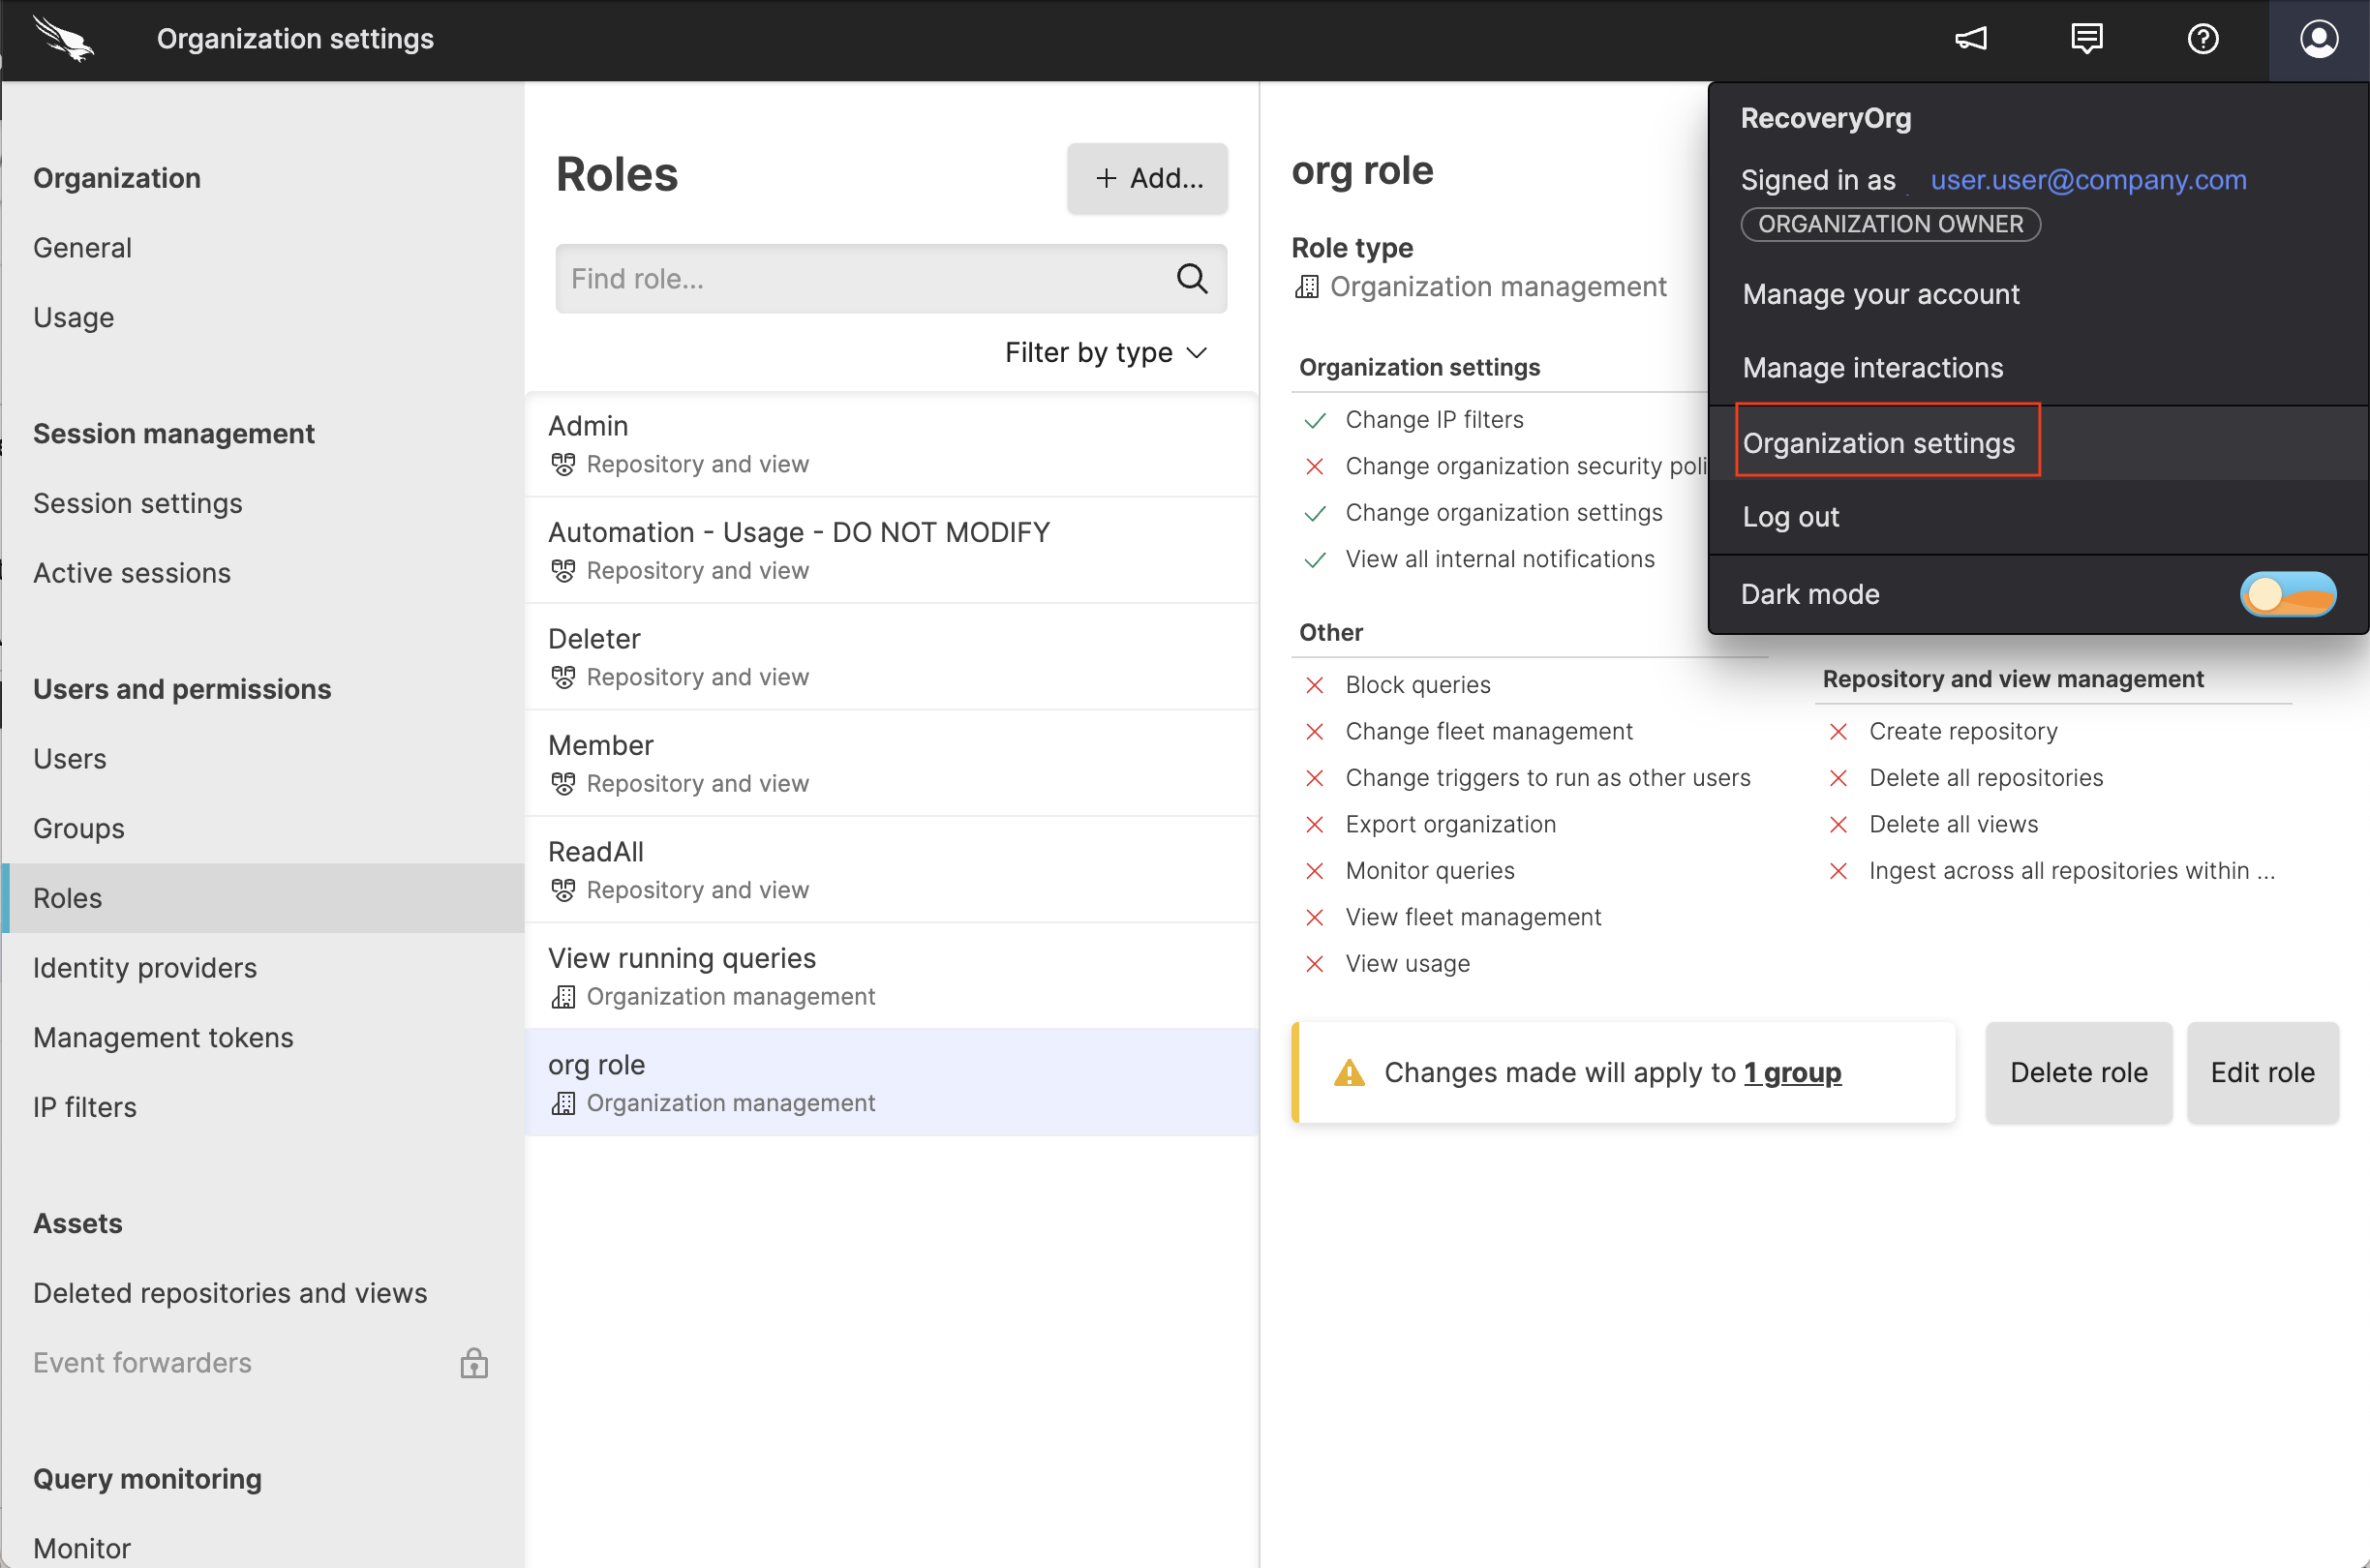Screen dimensions: 2370x1568
Task: Click the Change fleet management permission
Action: coord(1488,732)
